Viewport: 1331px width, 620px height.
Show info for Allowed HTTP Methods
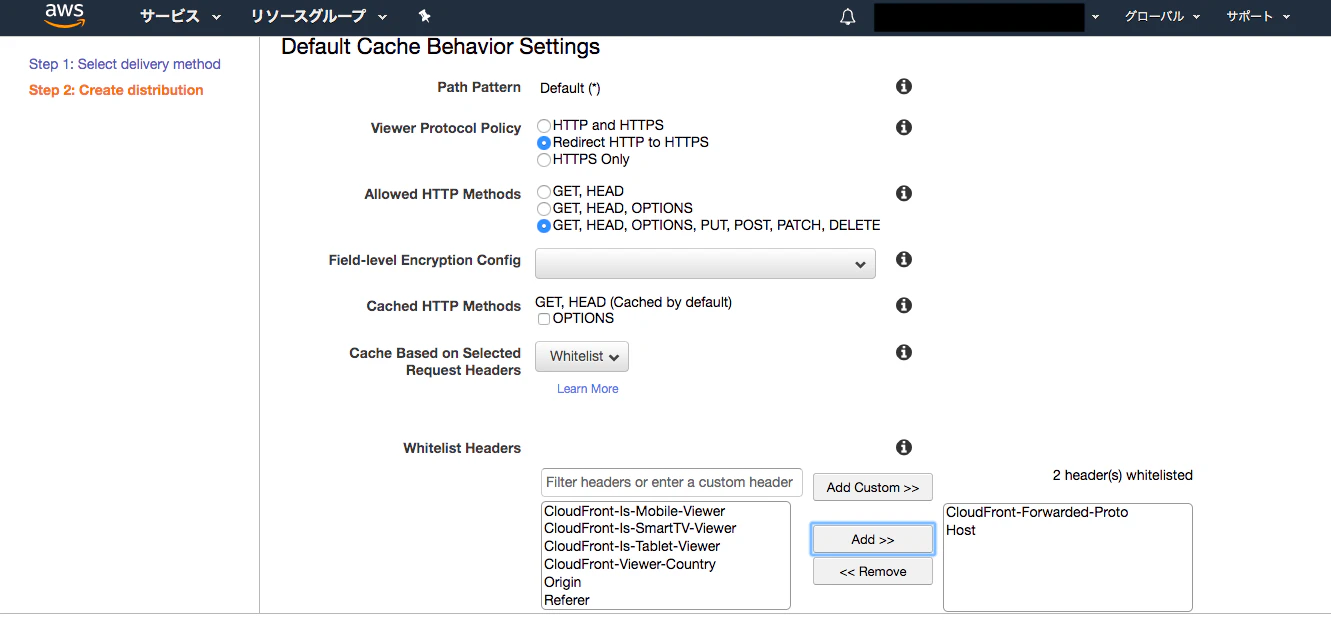[904, 194]
